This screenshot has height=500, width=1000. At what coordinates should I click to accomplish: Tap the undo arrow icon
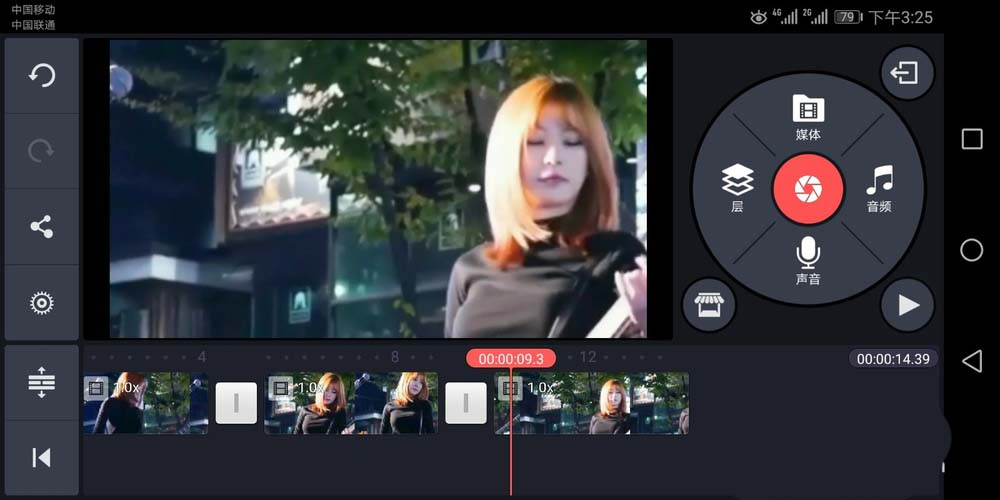(x=41, y=76)
